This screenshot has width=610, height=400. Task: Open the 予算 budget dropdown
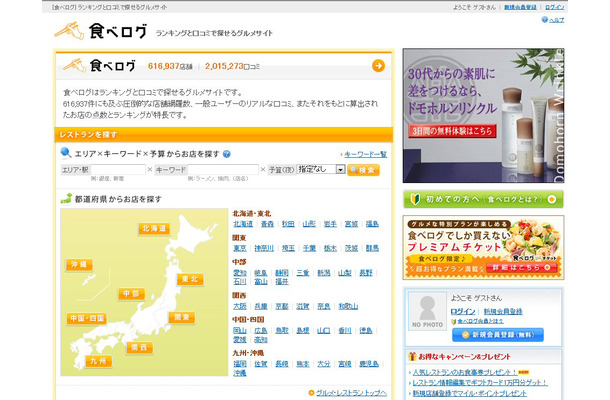pyautogui.click(x=321, y=169)
